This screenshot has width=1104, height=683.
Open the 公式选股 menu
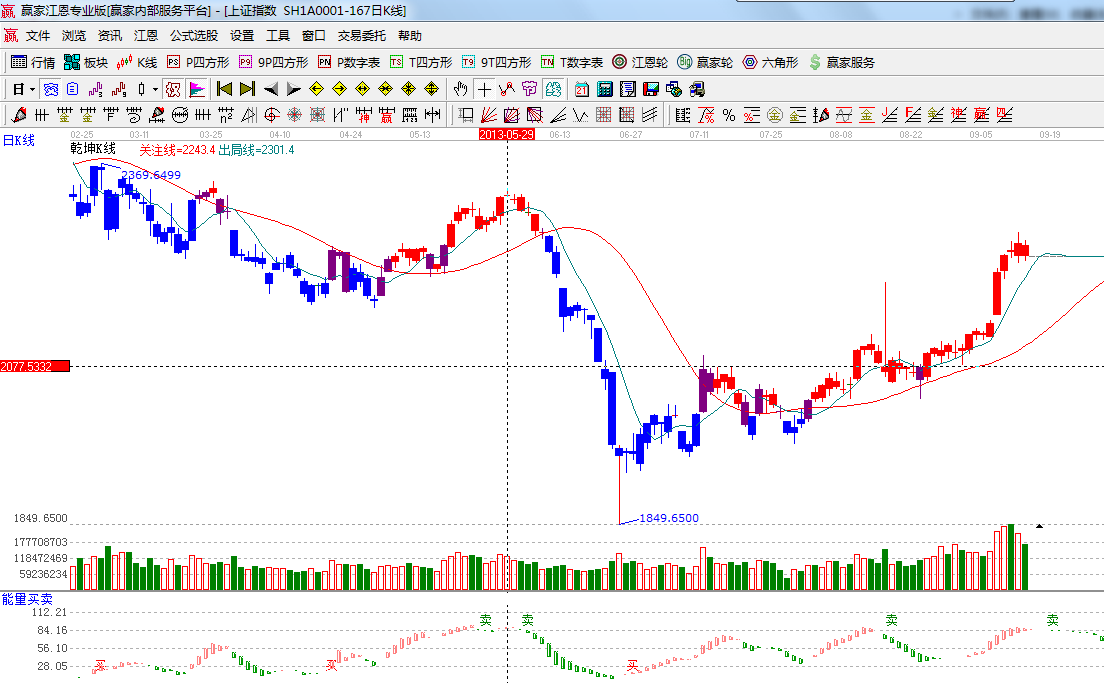point(193,35)
